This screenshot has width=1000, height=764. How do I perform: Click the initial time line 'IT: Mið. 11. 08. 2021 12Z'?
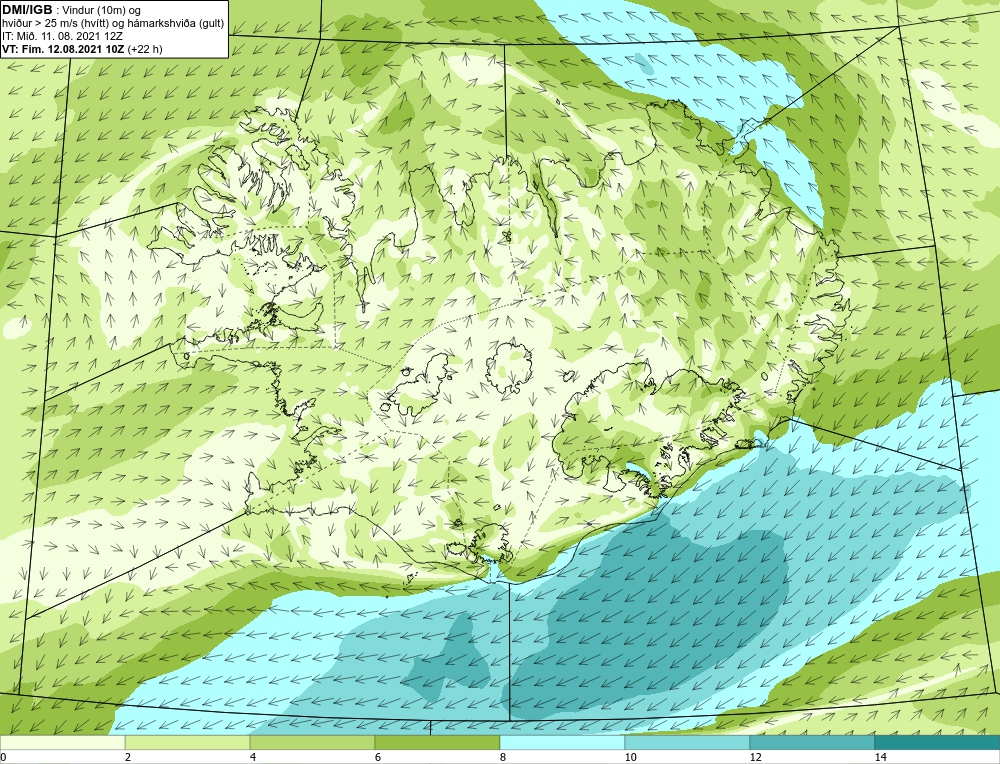[61, 36]
